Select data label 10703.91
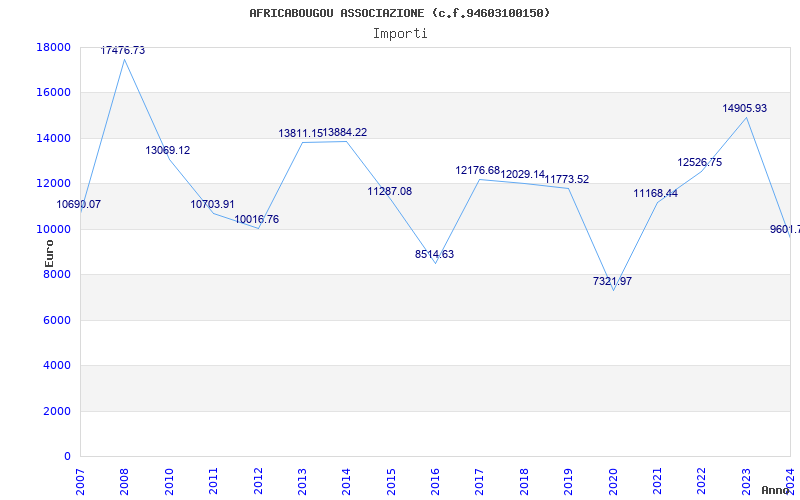Viewport: 800px width, 500px height. pos(213,205)
